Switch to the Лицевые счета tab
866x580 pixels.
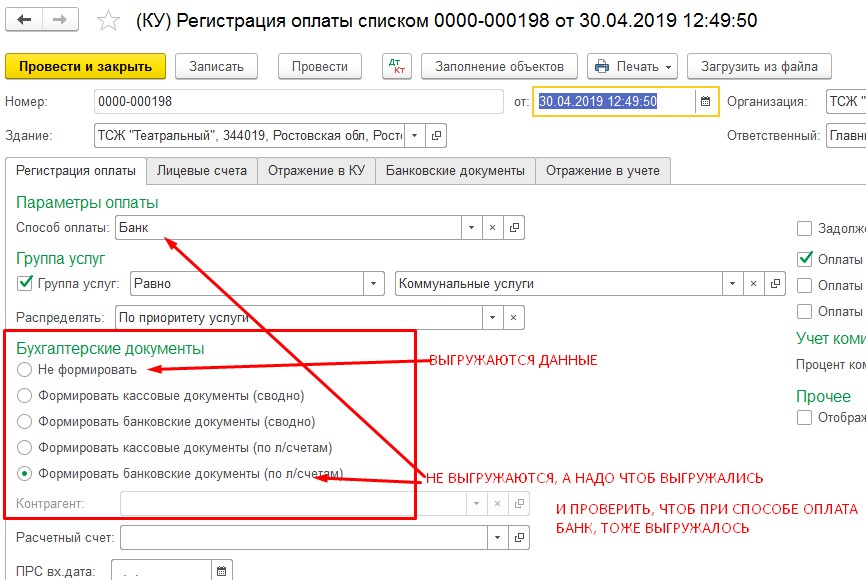coord(202,171)
